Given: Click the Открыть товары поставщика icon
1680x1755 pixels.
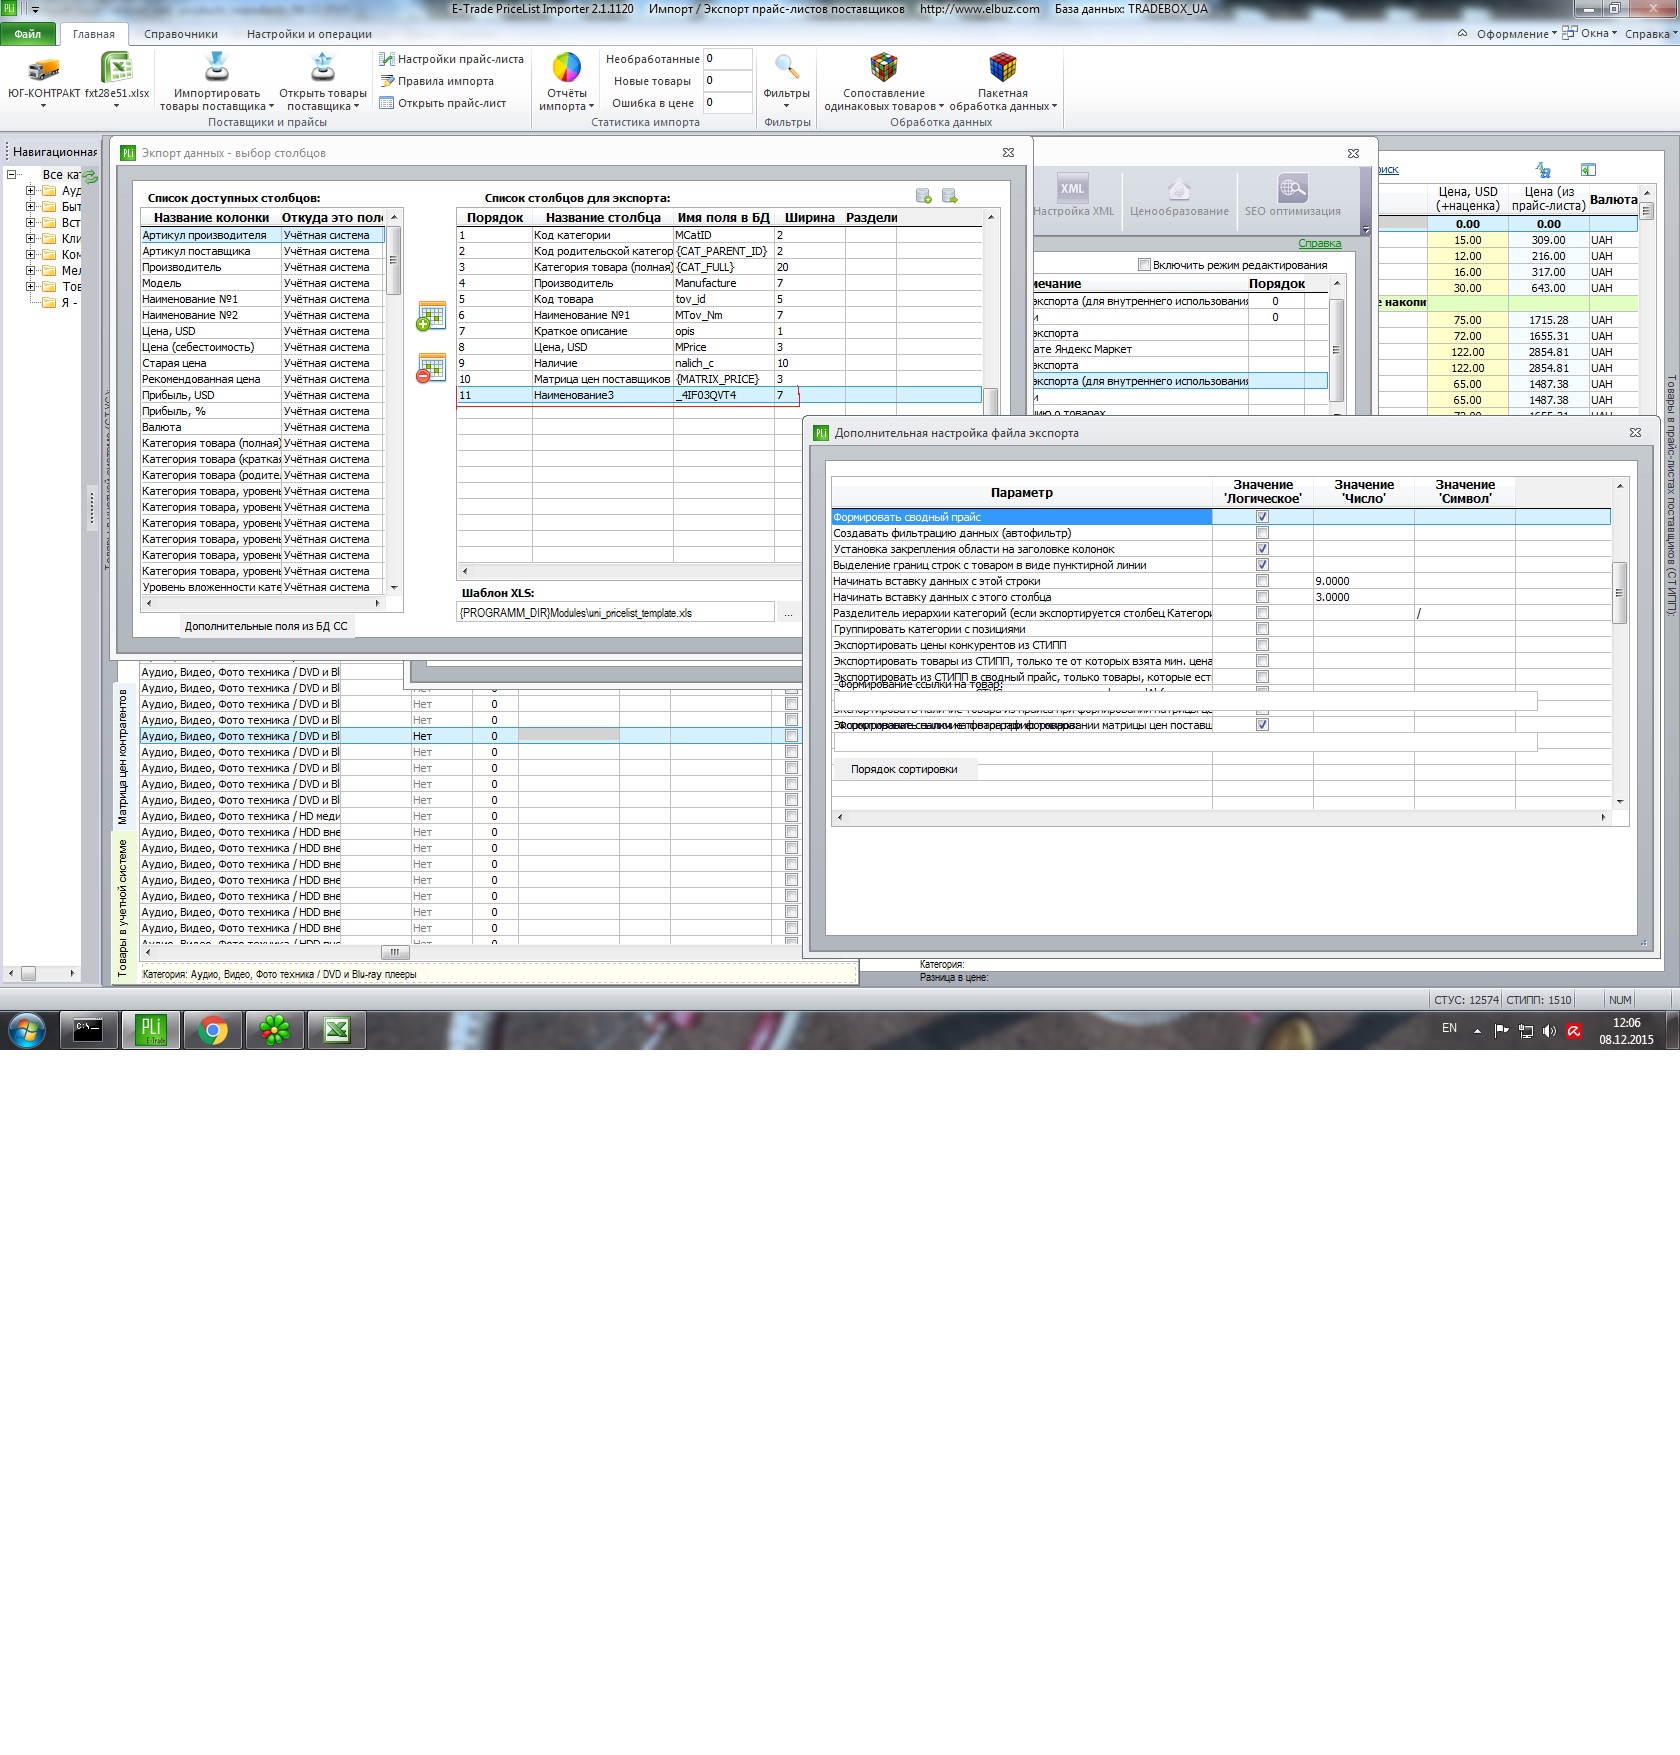Looking at the screenshot, I should pyautogui.click(x=323, y=67).
